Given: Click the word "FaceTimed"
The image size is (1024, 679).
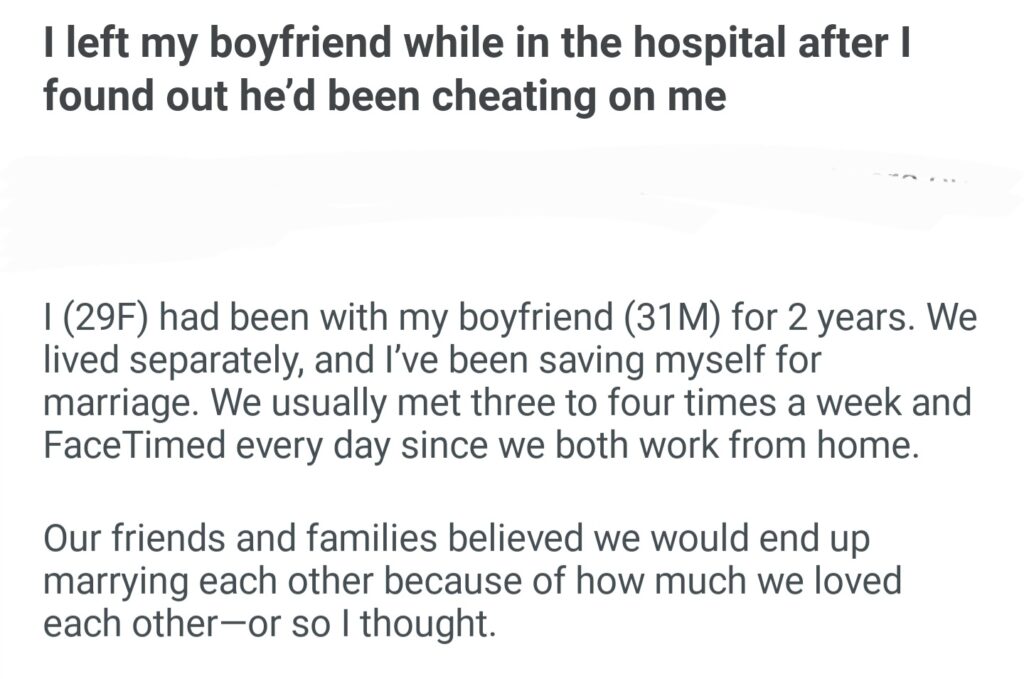Looking at the screenshot, I should 136,446.
